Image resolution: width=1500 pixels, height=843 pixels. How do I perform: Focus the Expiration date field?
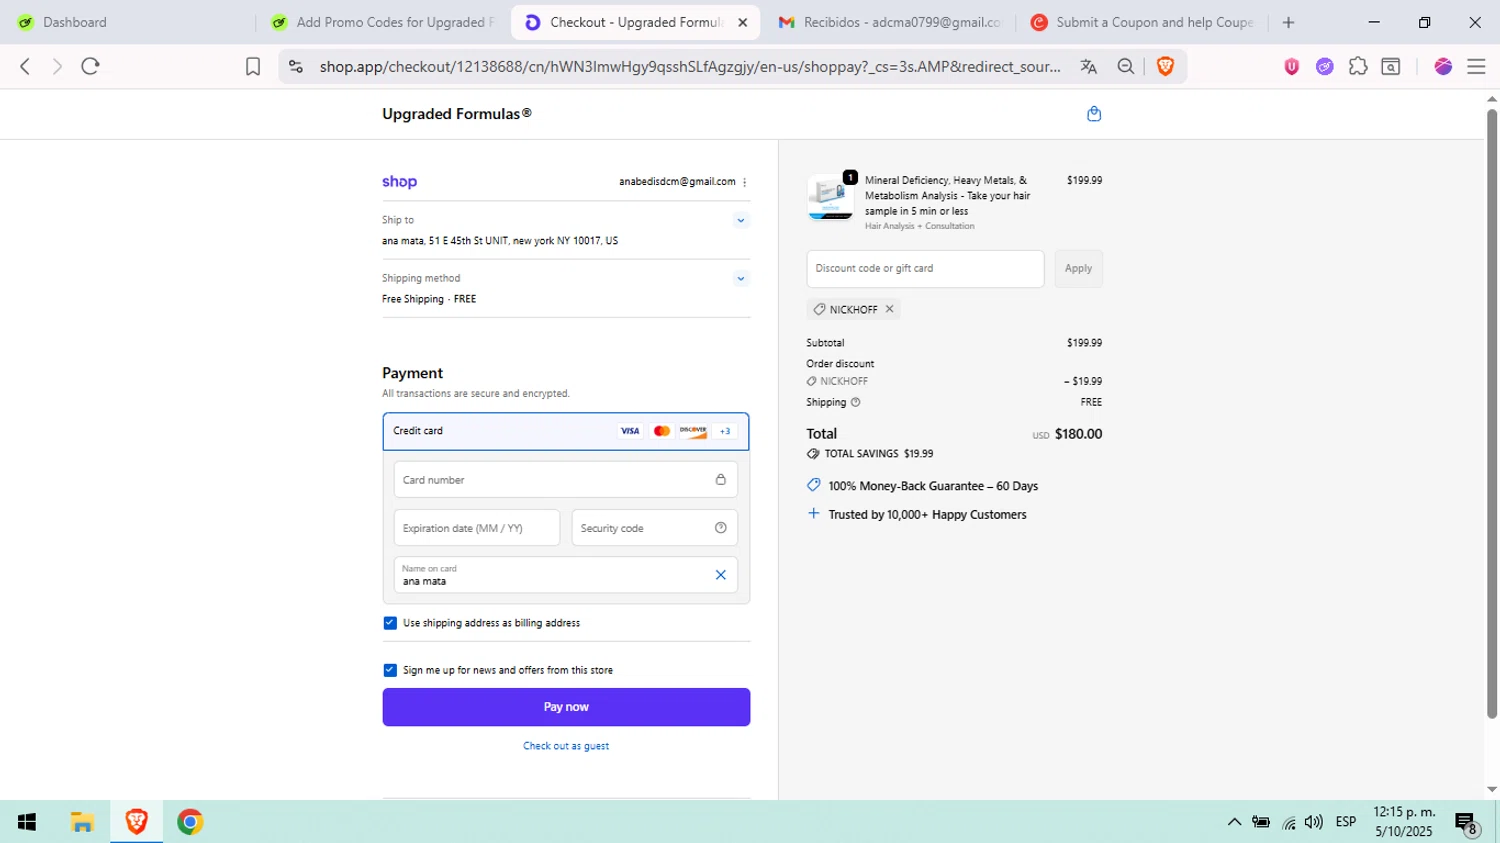[477, 528]
